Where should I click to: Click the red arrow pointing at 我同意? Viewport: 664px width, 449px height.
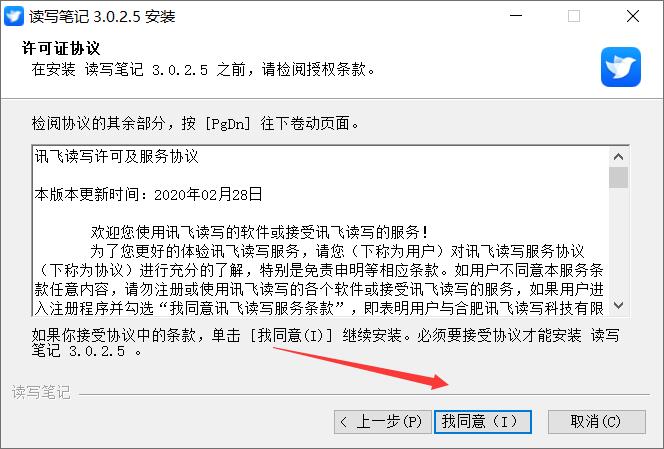pos(361,368)
